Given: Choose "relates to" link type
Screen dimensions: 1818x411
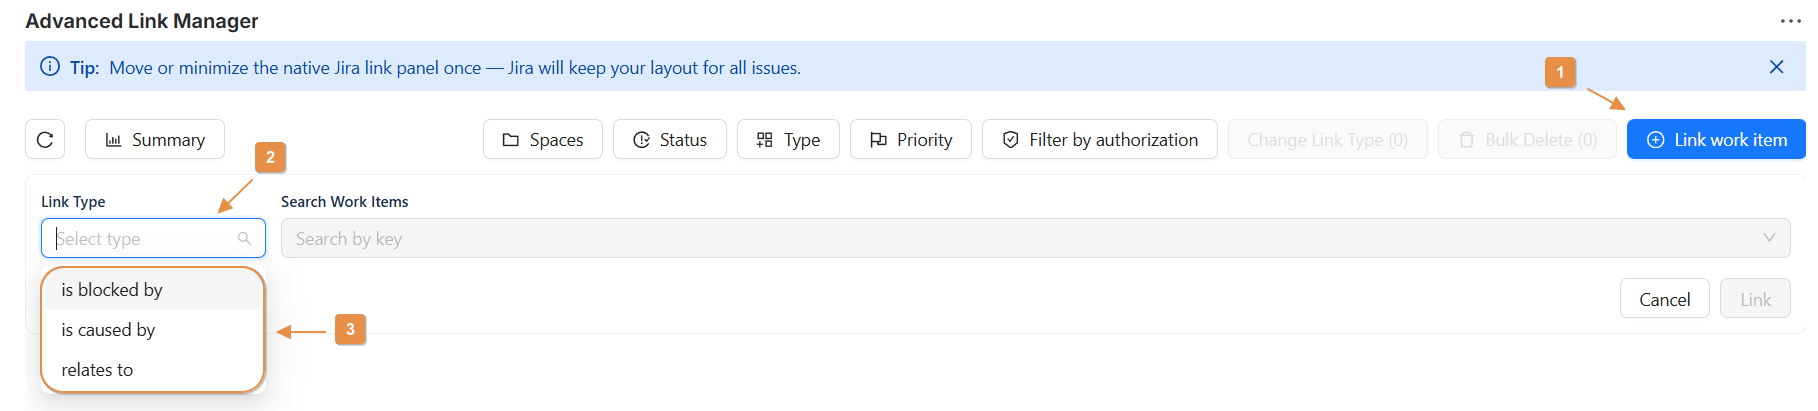Looking at the screenshot, I should (x=97, y=370).
